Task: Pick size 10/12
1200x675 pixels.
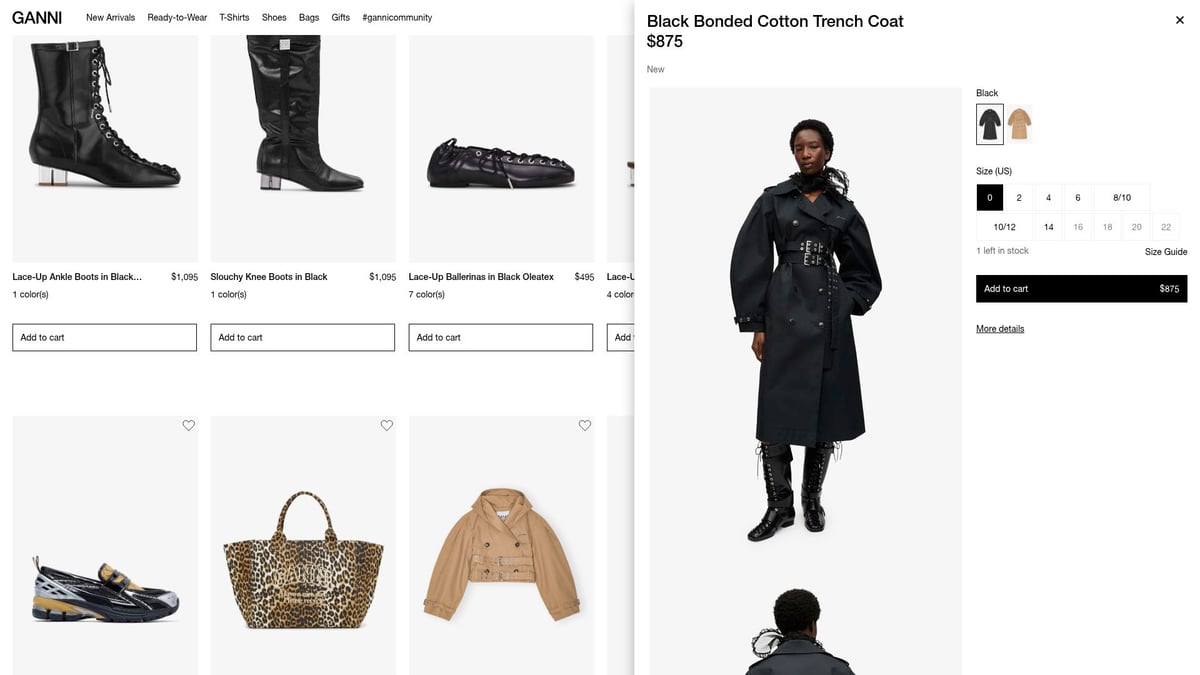Action: [x=1004, y=227]
